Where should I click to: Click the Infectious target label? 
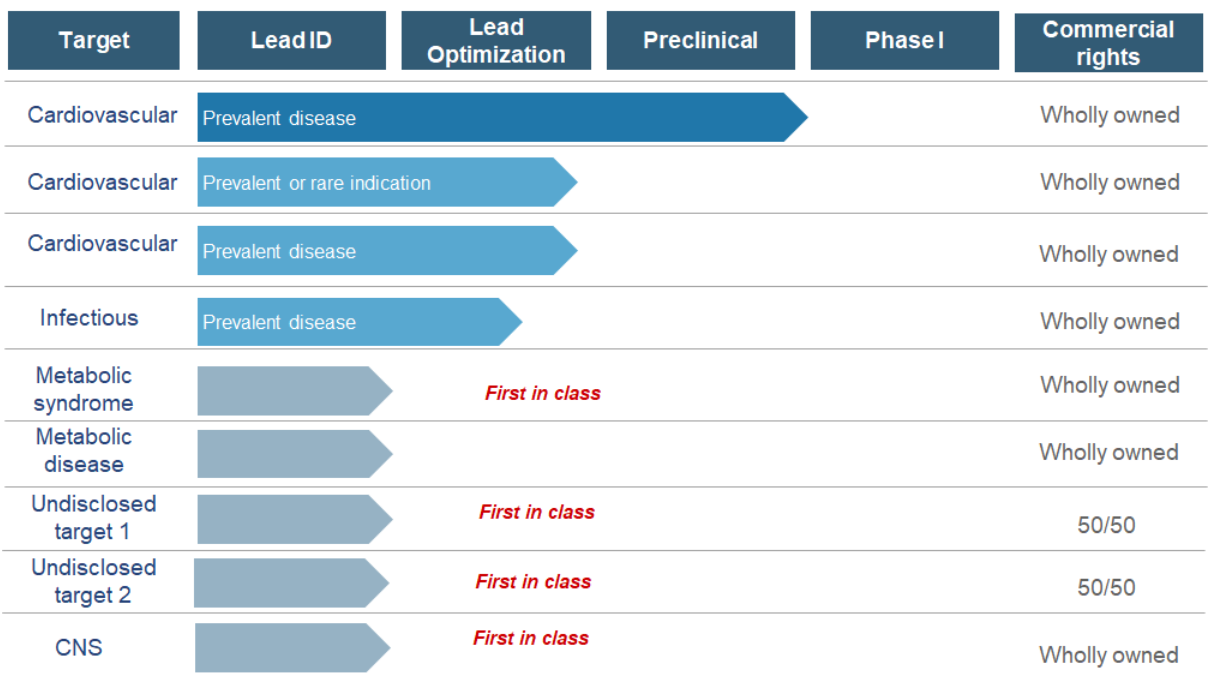click(89, 318)
